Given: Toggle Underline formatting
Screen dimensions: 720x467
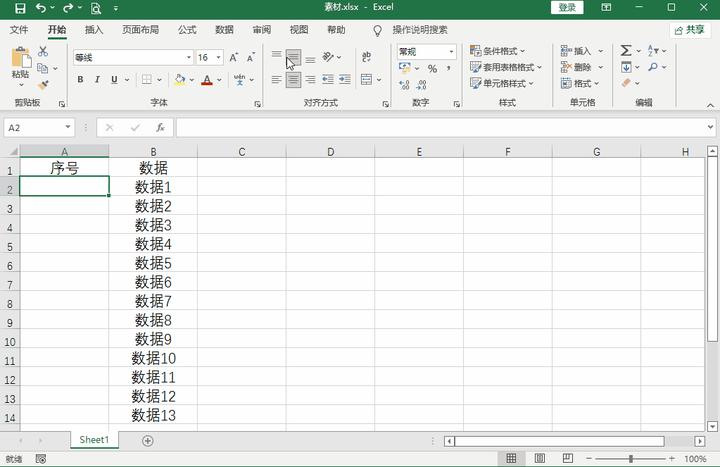Looking at the screenshot, I should click(x=114, y=79).
